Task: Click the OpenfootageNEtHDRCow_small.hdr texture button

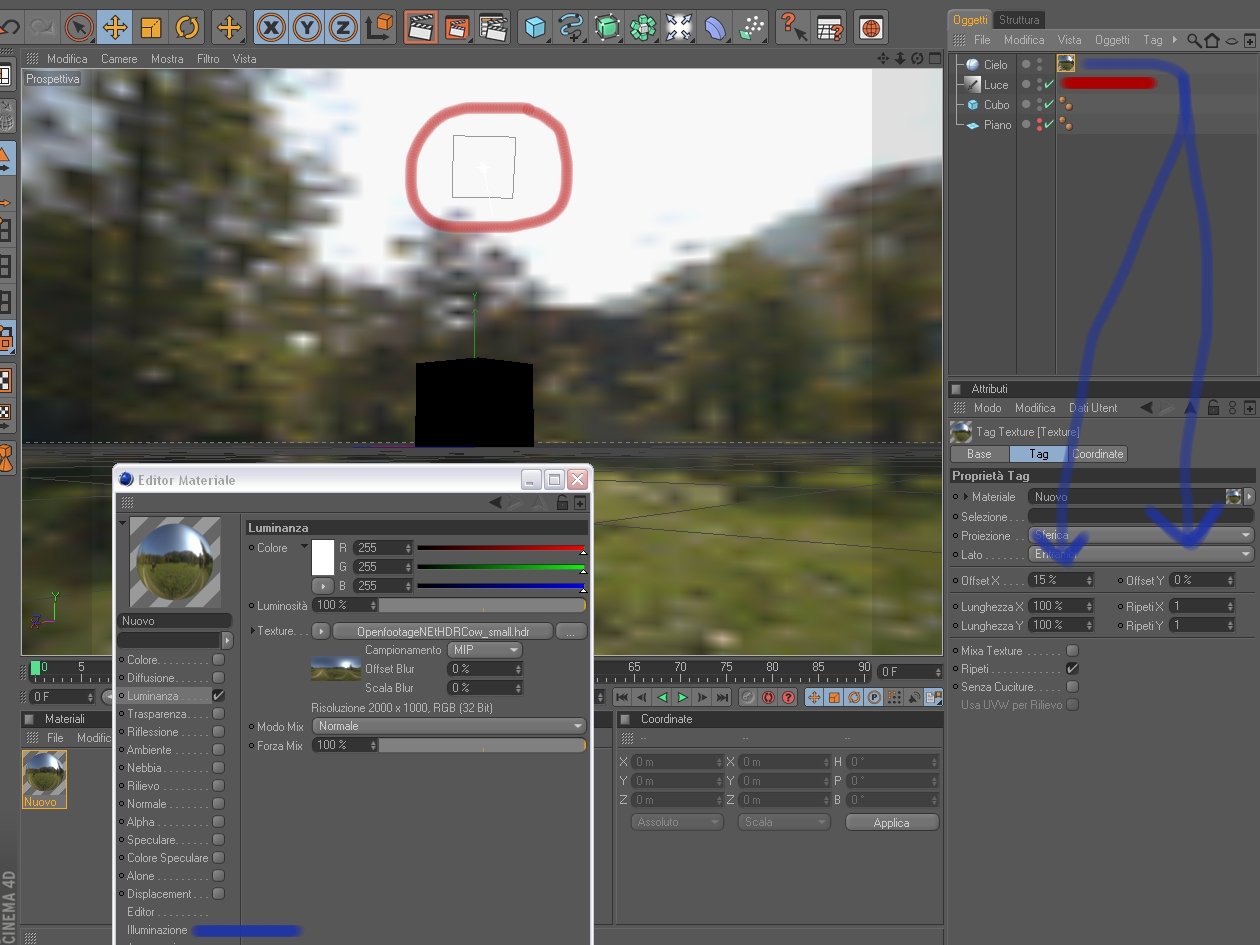Action: tap(443, 632)
